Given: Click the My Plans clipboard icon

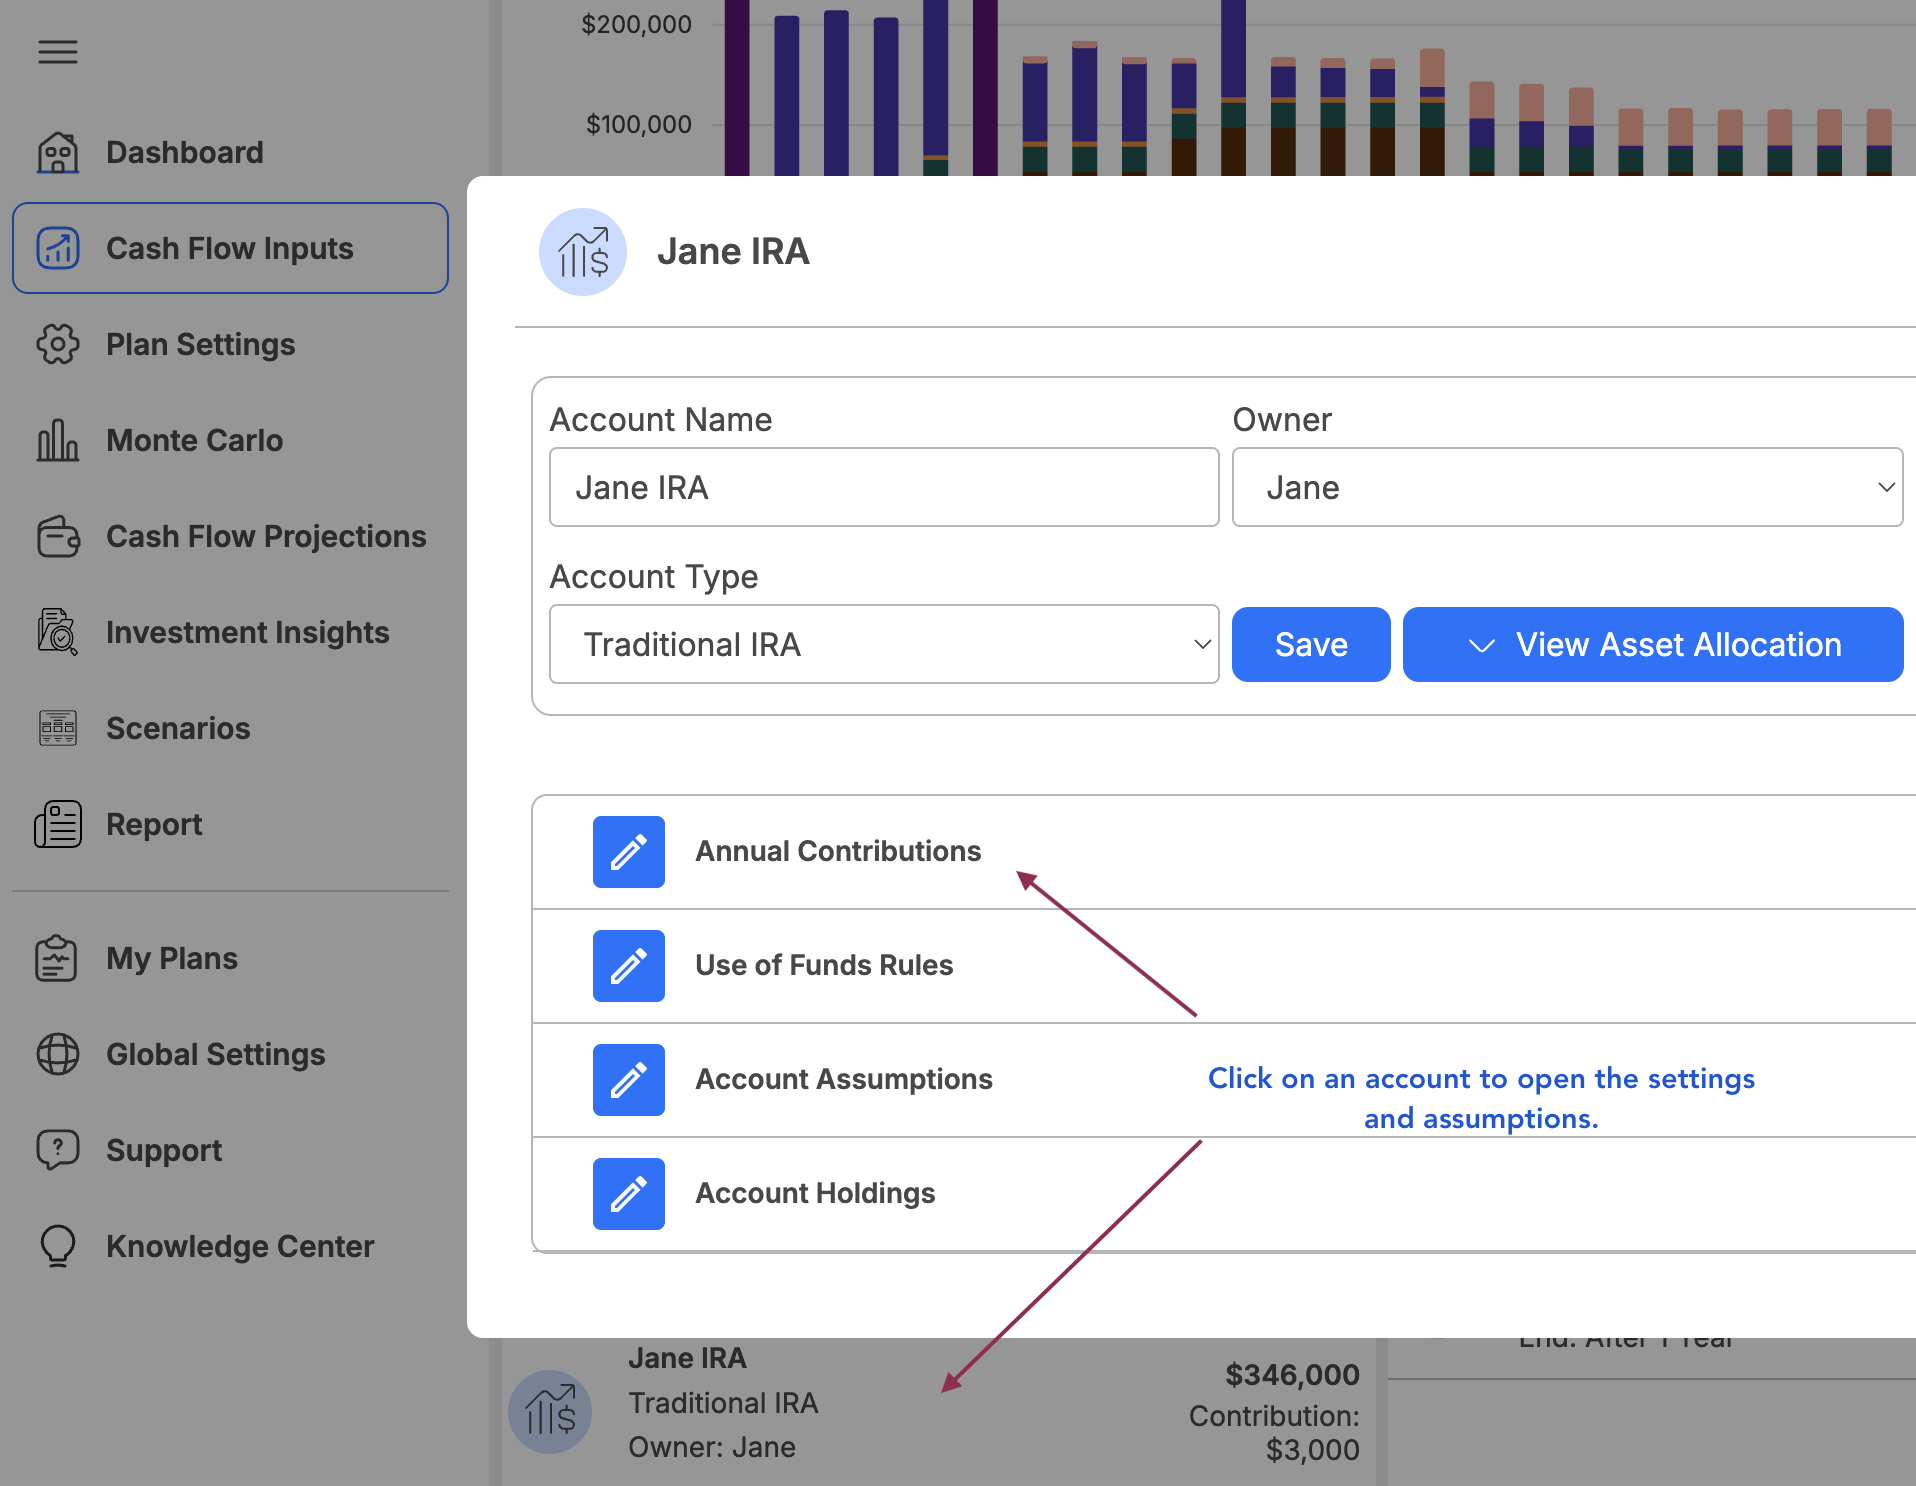Looking at the screenshot, I should pyautogui.click(x=58, y=958).
